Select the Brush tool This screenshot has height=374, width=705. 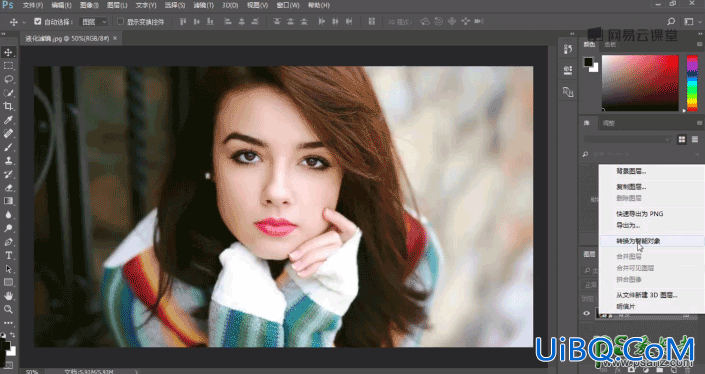point(8,147)
